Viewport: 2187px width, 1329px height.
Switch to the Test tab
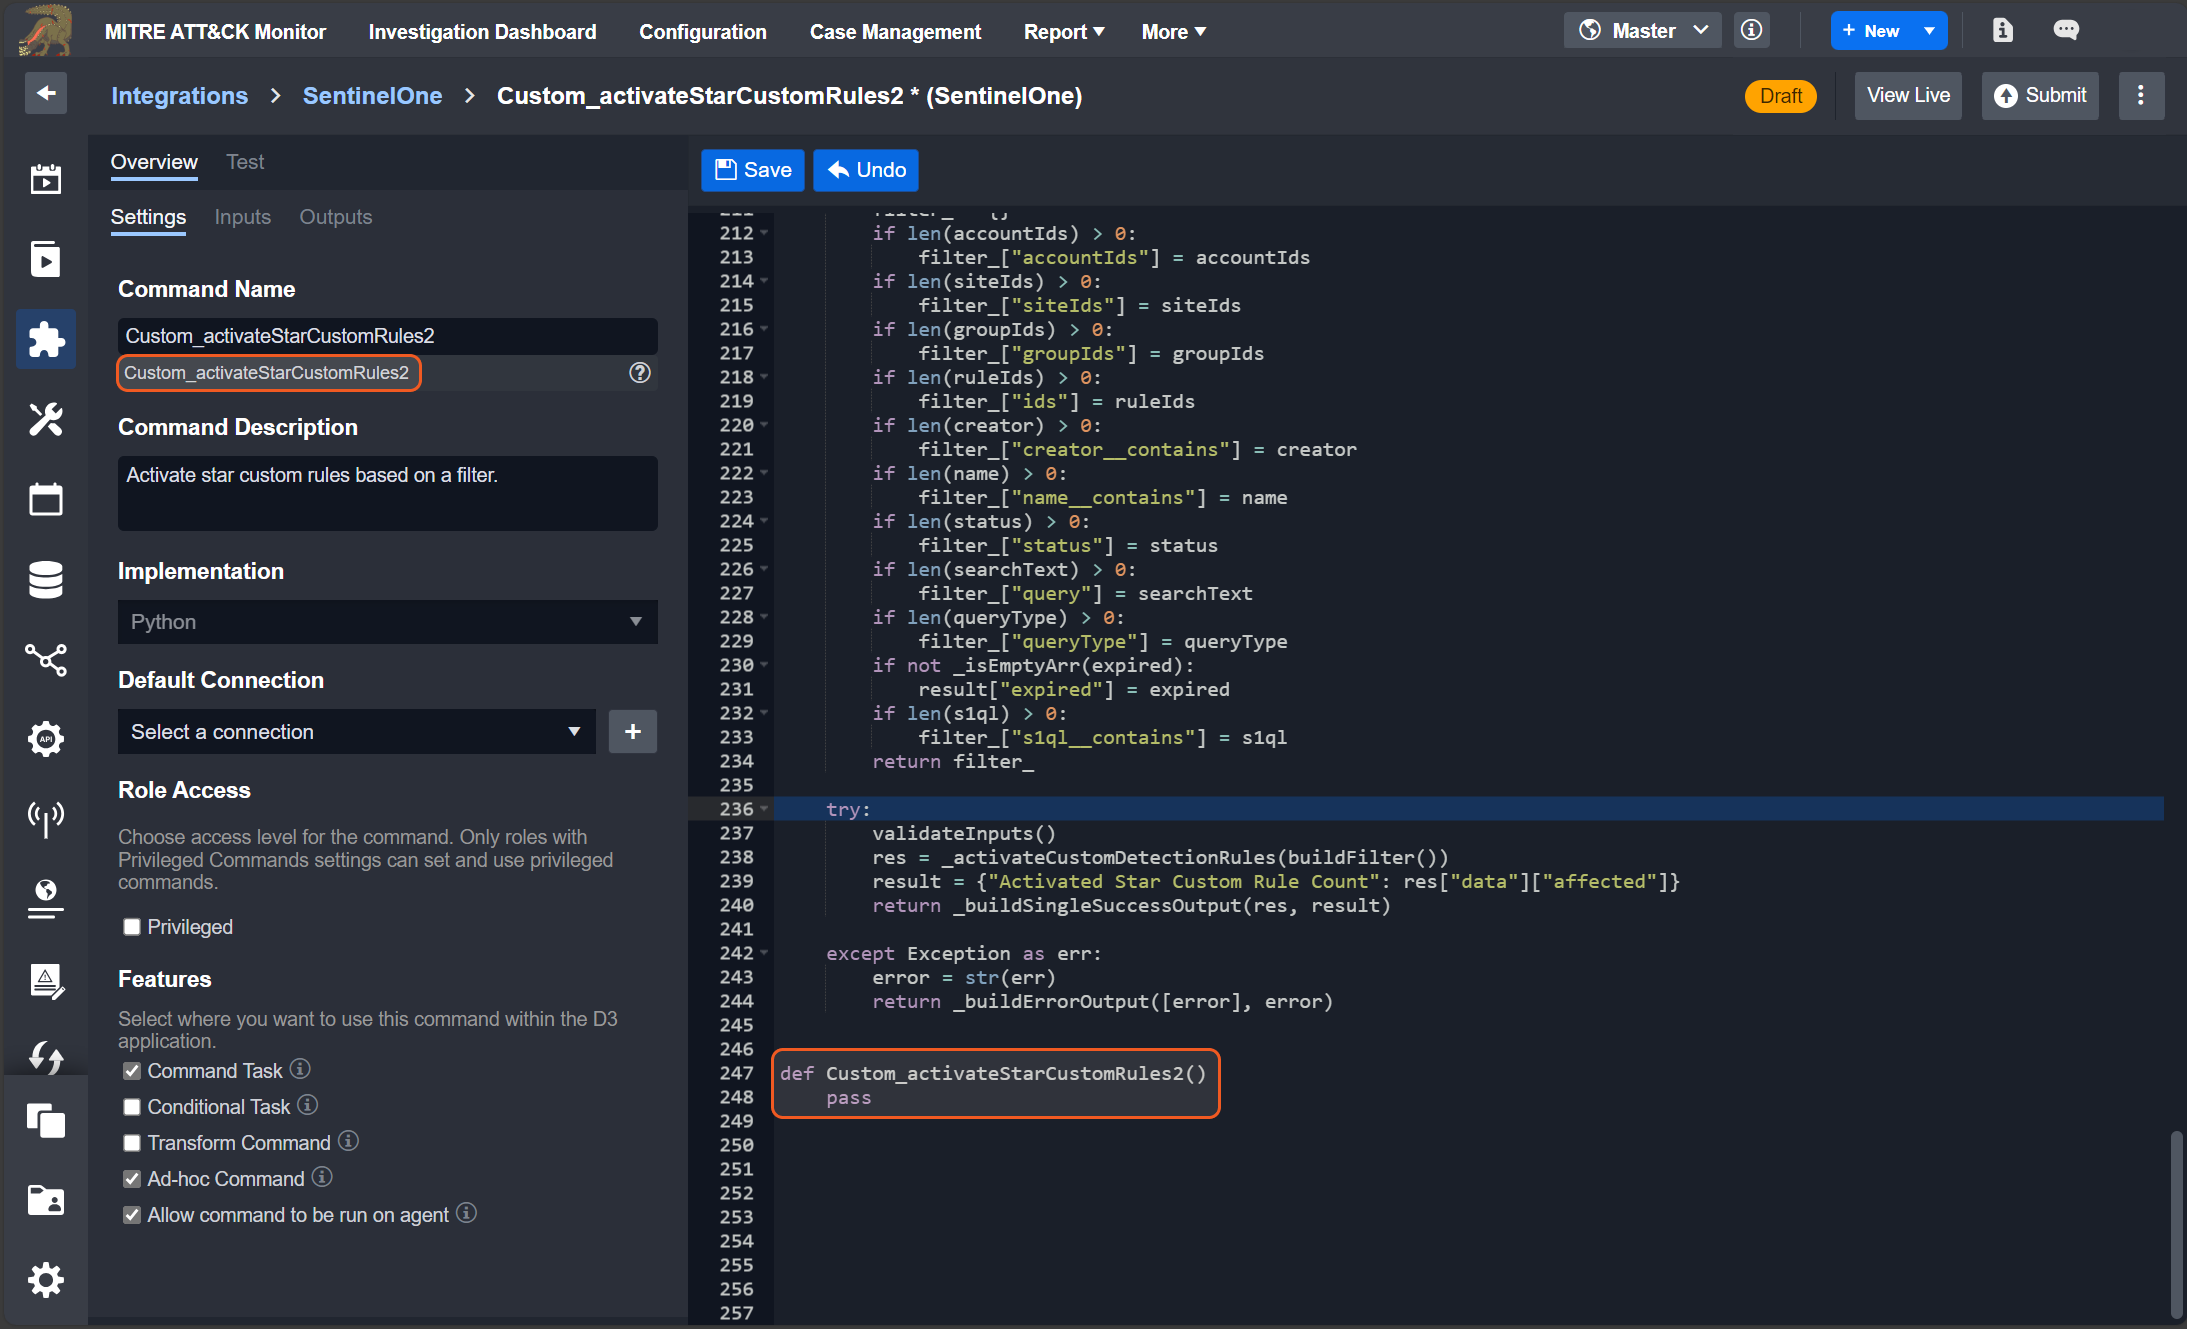[x=244, y=161]
